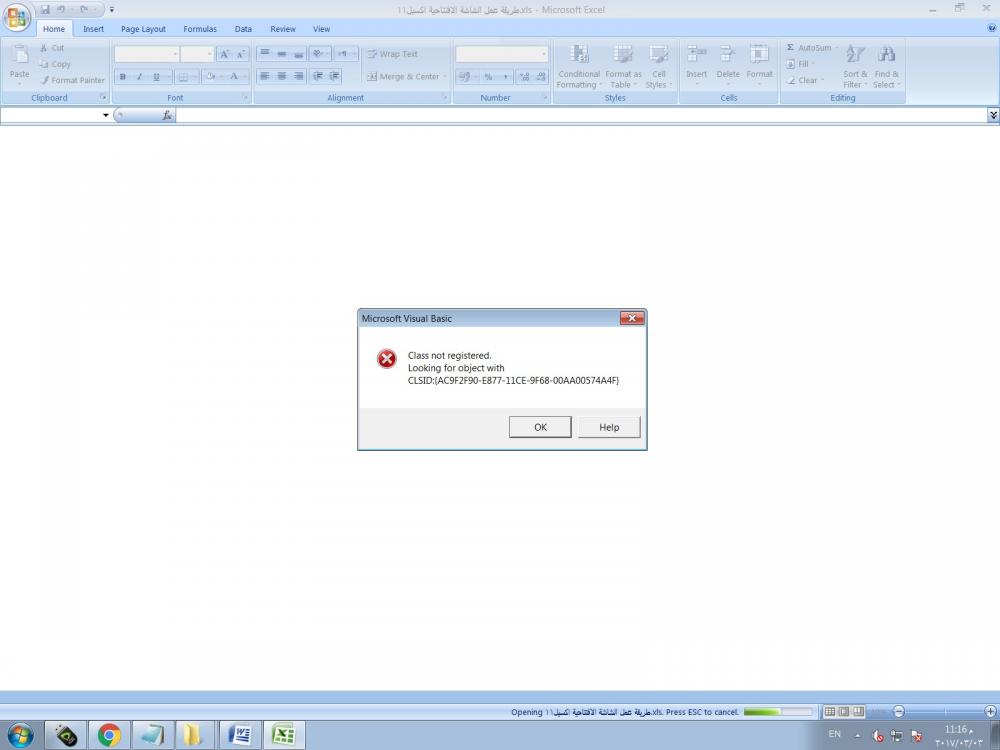Viewport: 1000px width, 750px height.
Task: Open the Review tab
Action: click(283, 29)
